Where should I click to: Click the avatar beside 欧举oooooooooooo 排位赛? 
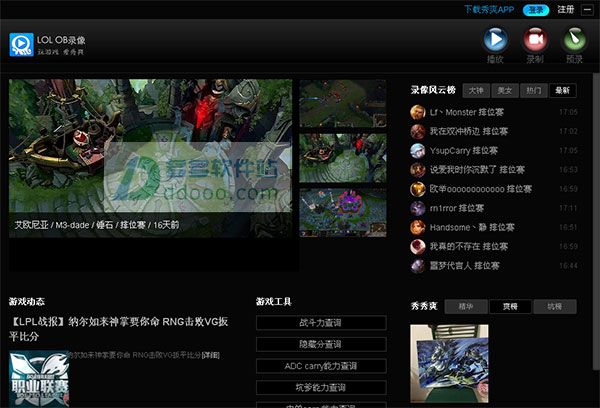417,189
